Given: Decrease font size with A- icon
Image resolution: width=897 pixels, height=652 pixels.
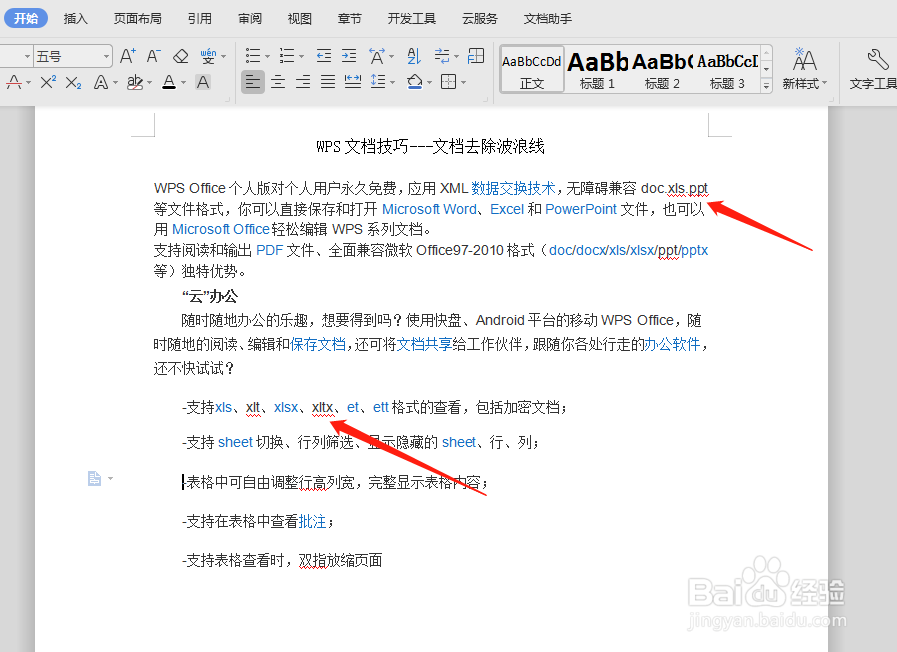Looking at the screenshot, I should pyautogui.click(x=153, y=56).
